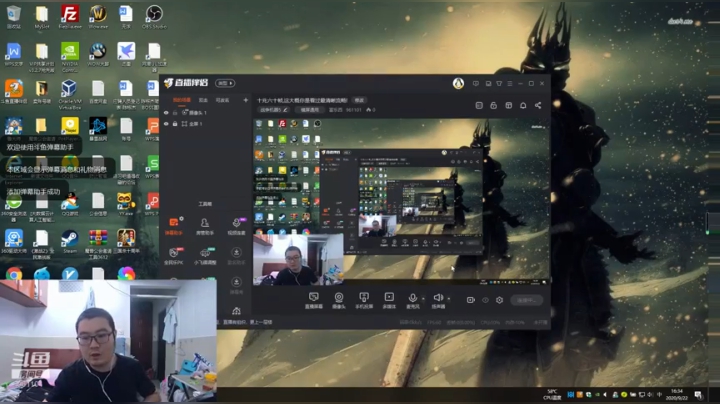
Task: Click the 横屏通用 orientation button
Action: pyautogui.click(x=309, y=110)
